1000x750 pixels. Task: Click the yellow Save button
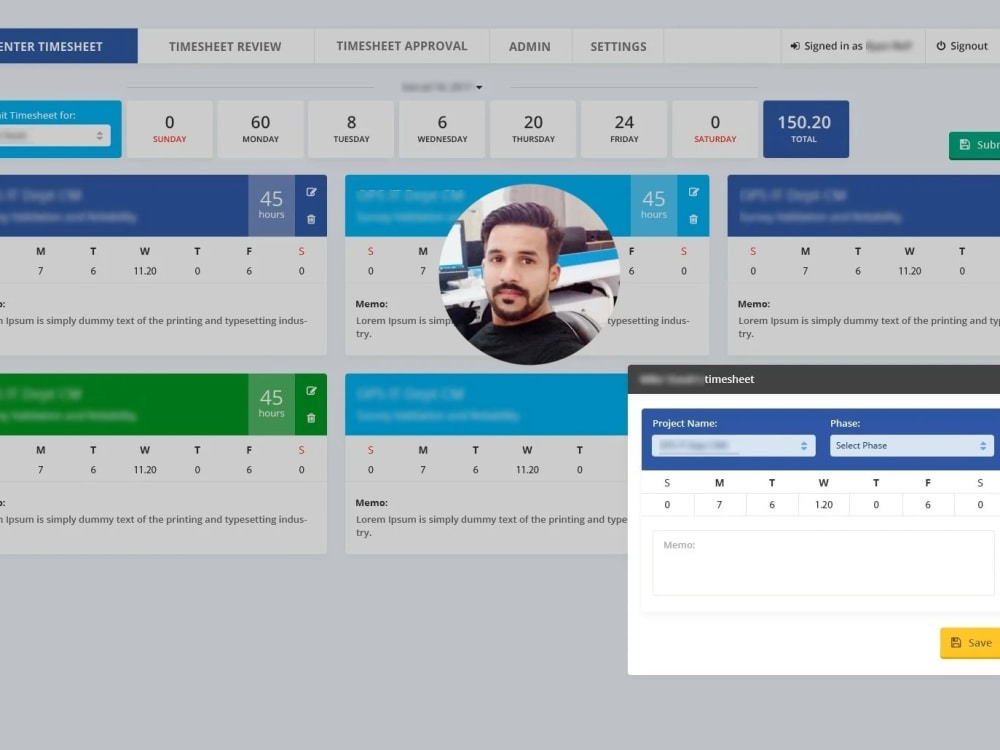(x=971, y=643)
